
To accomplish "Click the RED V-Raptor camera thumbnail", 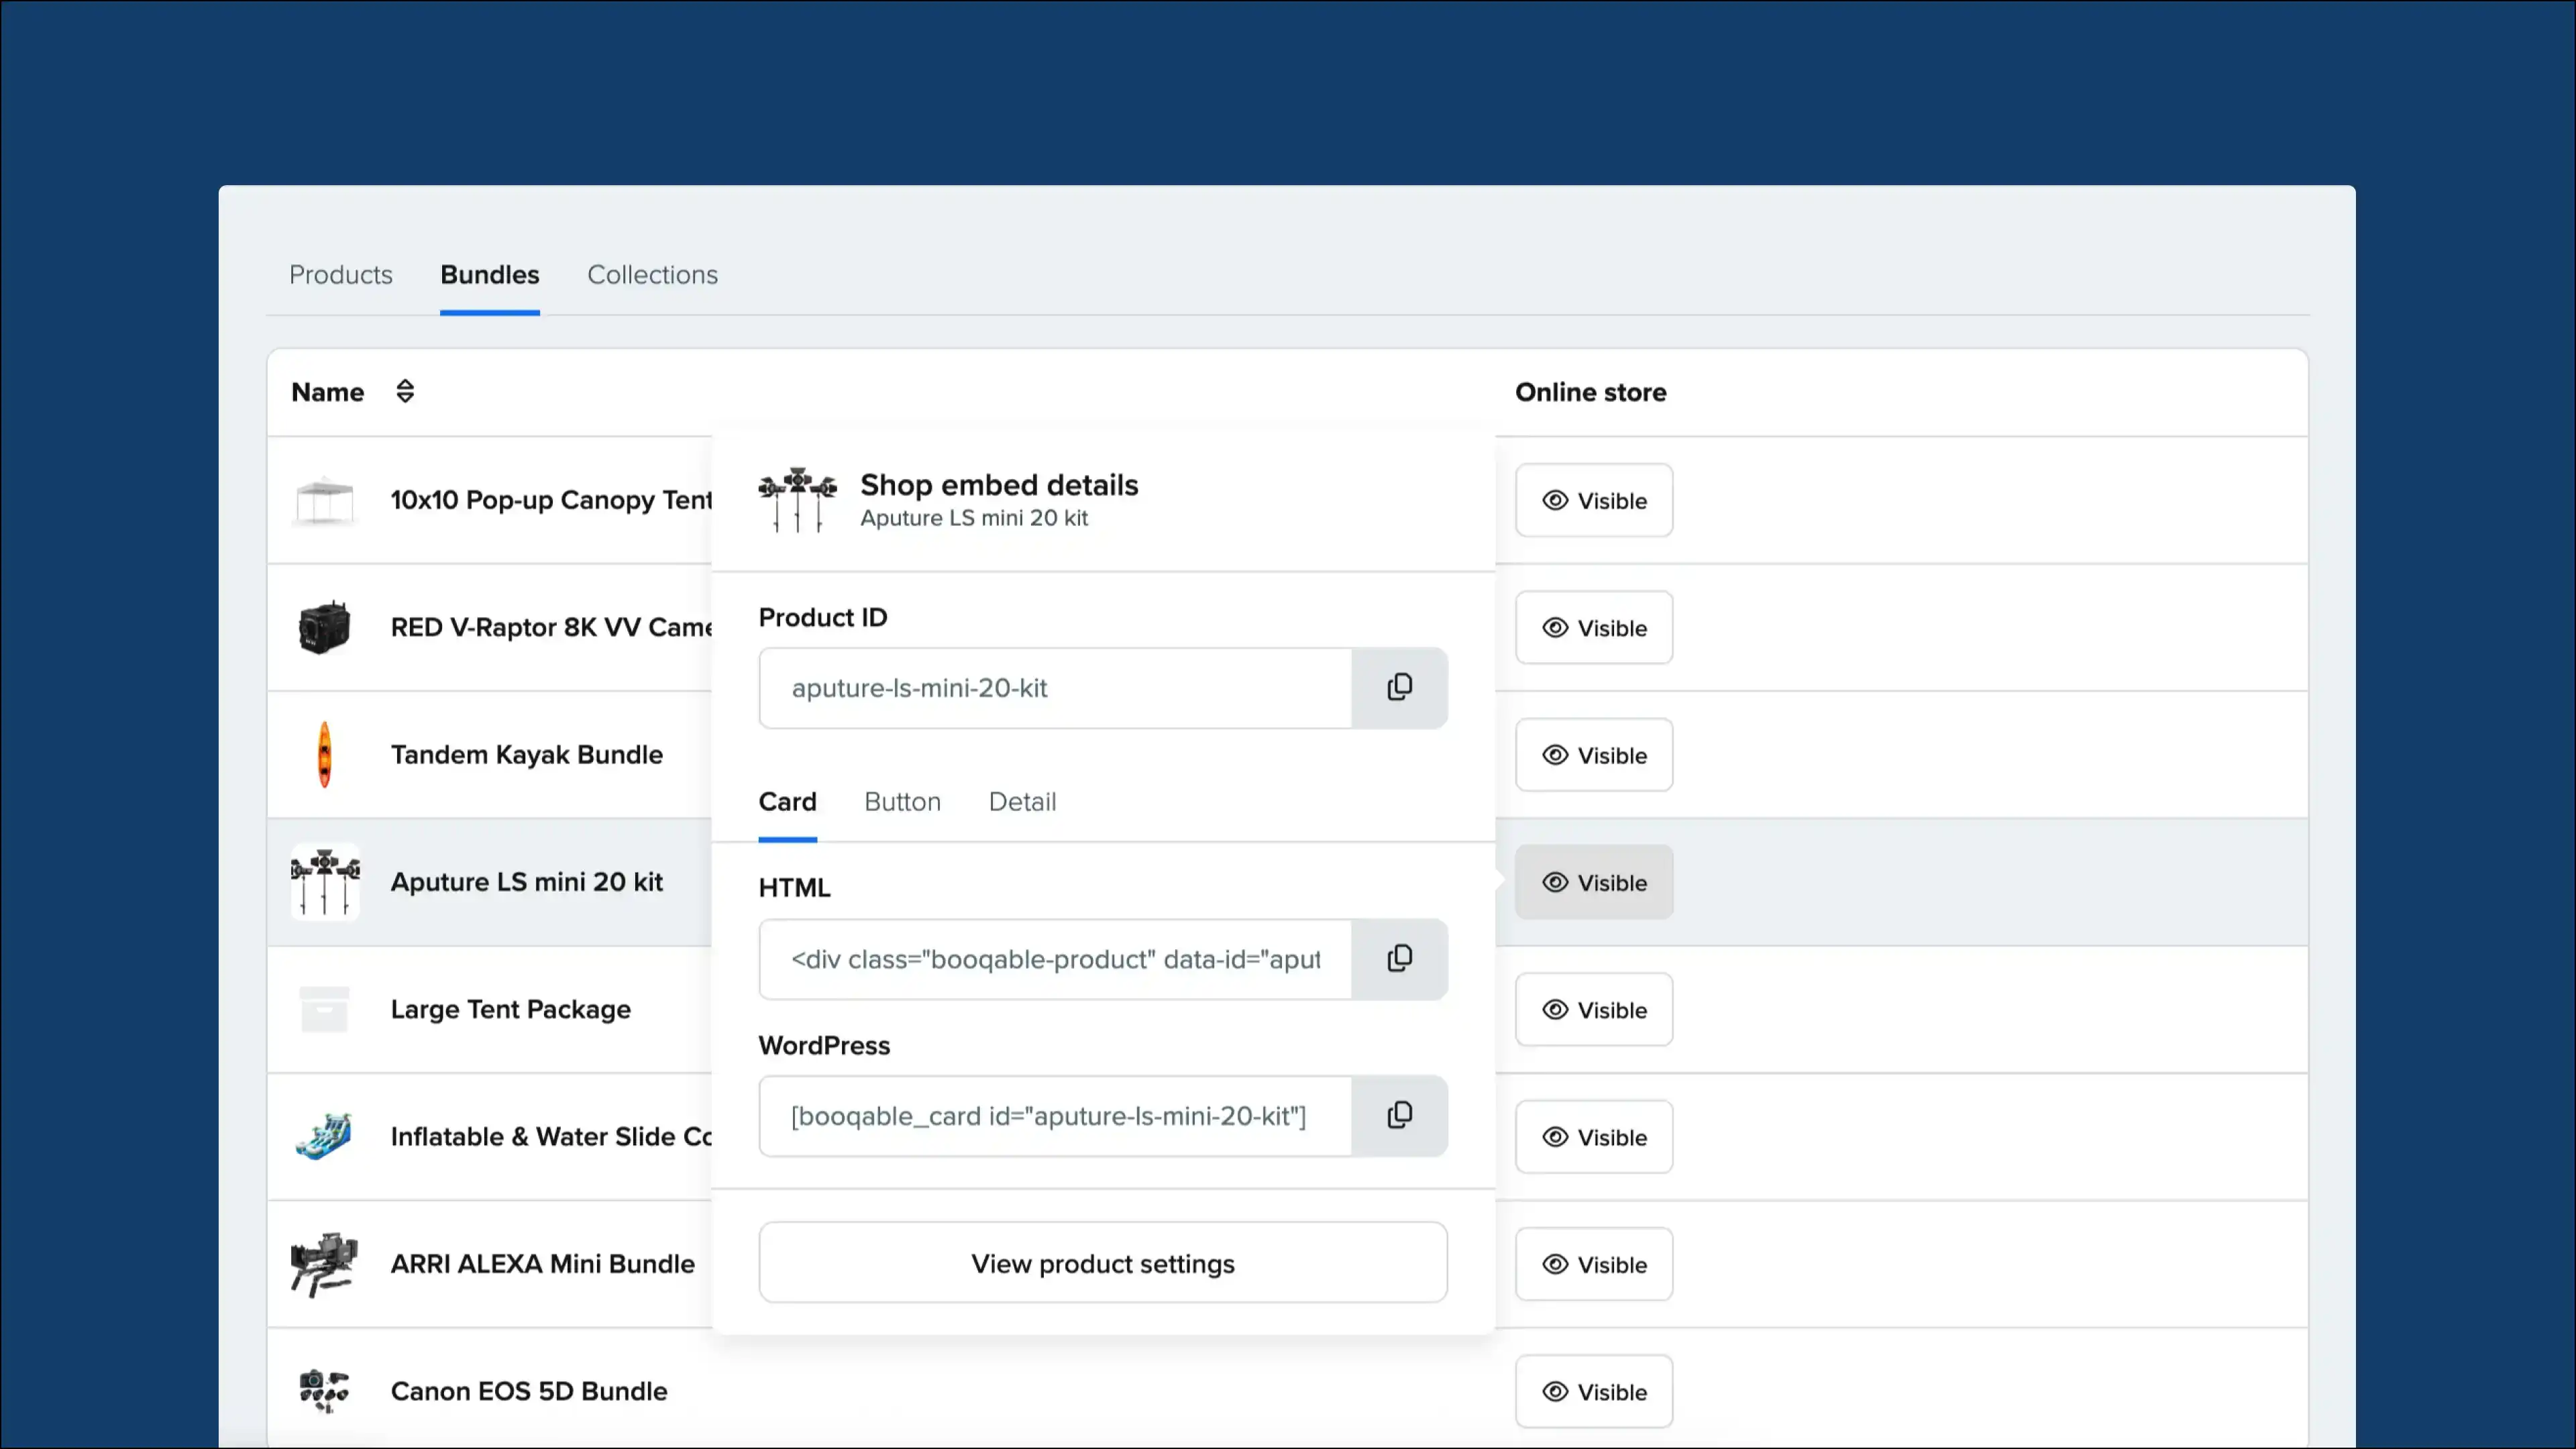I will (x=324, y=627).
